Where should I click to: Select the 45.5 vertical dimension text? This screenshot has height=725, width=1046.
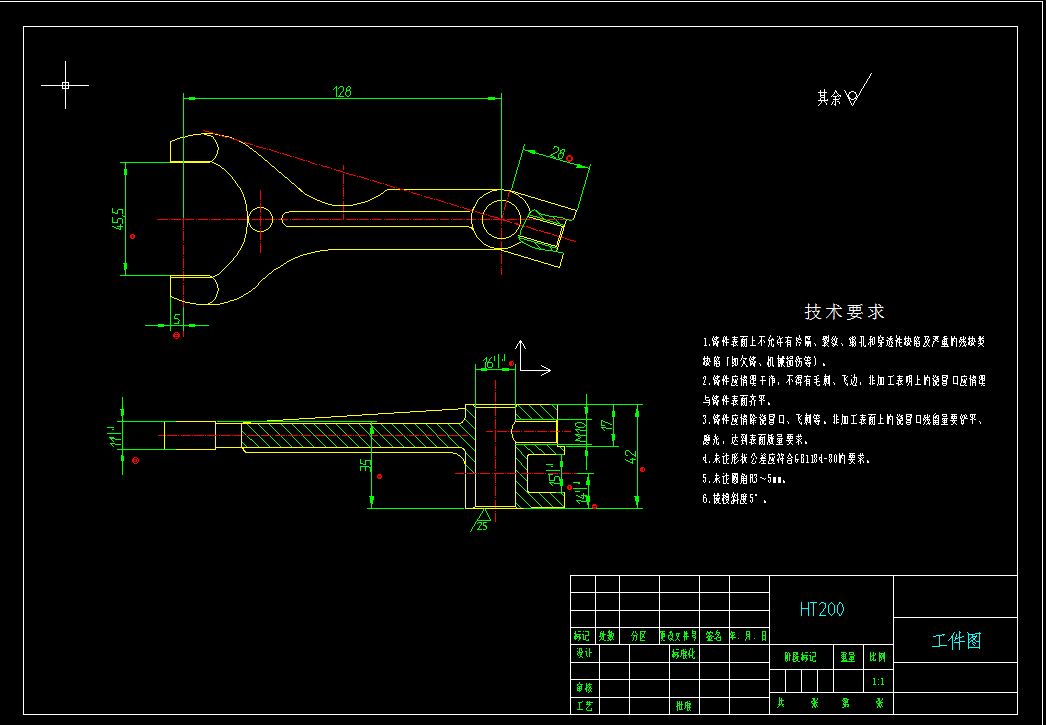[117, 219]
